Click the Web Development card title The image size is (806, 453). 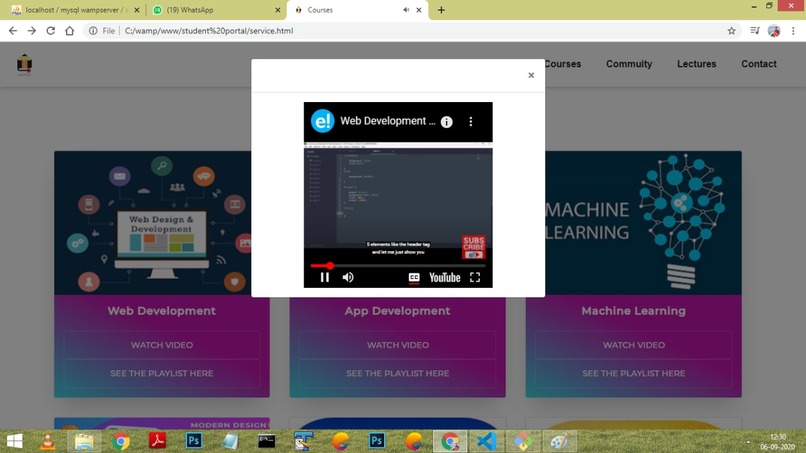click(162, 311)
